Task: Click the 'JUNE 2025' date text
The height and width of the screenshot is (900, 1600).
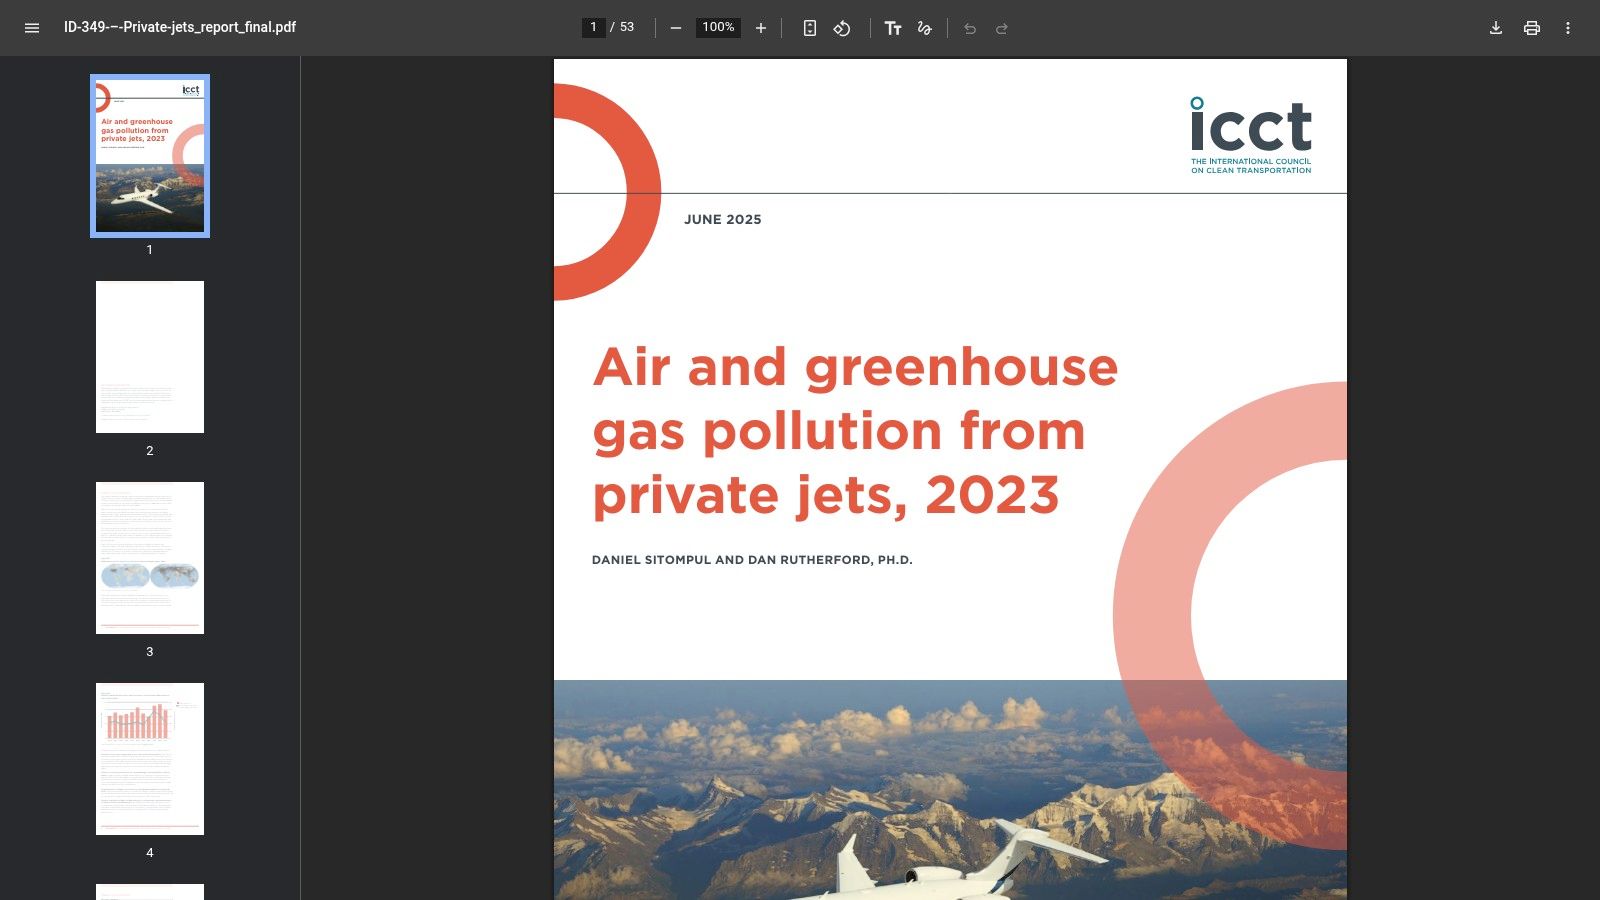Action: [x=723, y=220]
